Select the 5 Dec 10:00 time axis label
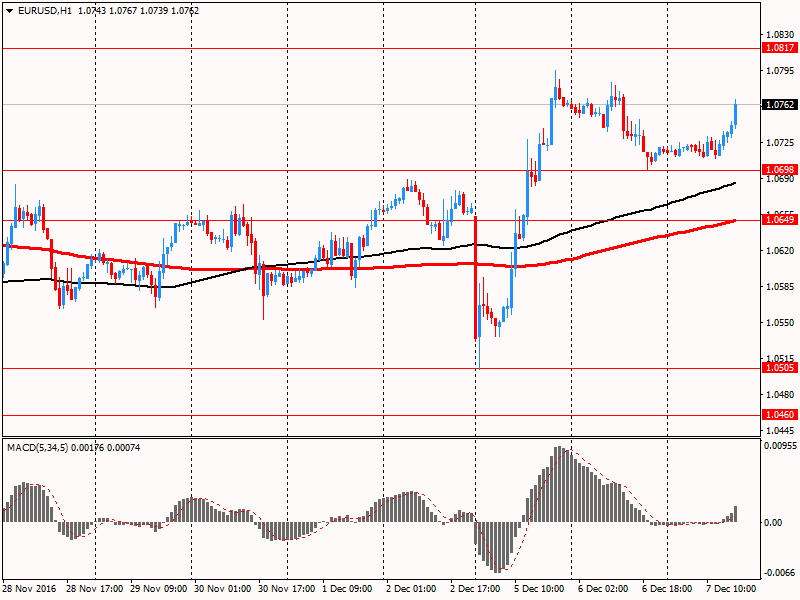Viewport: 800px width, 600px height. click(539, 588)
